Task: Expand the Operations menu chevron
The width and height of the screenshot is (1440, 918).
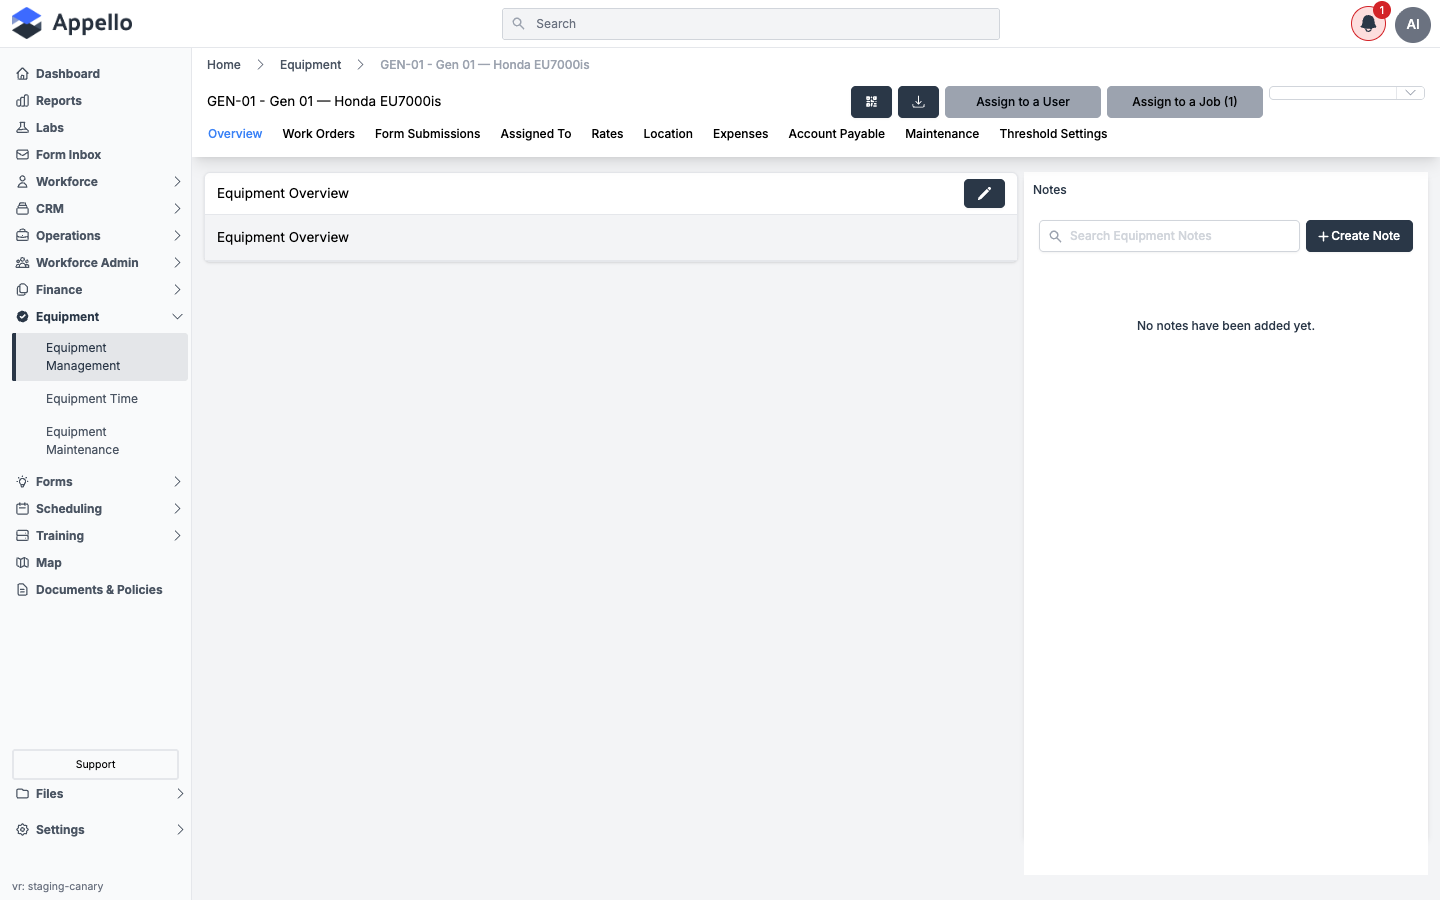Action: pyautogui.click(x=177, y=236)
